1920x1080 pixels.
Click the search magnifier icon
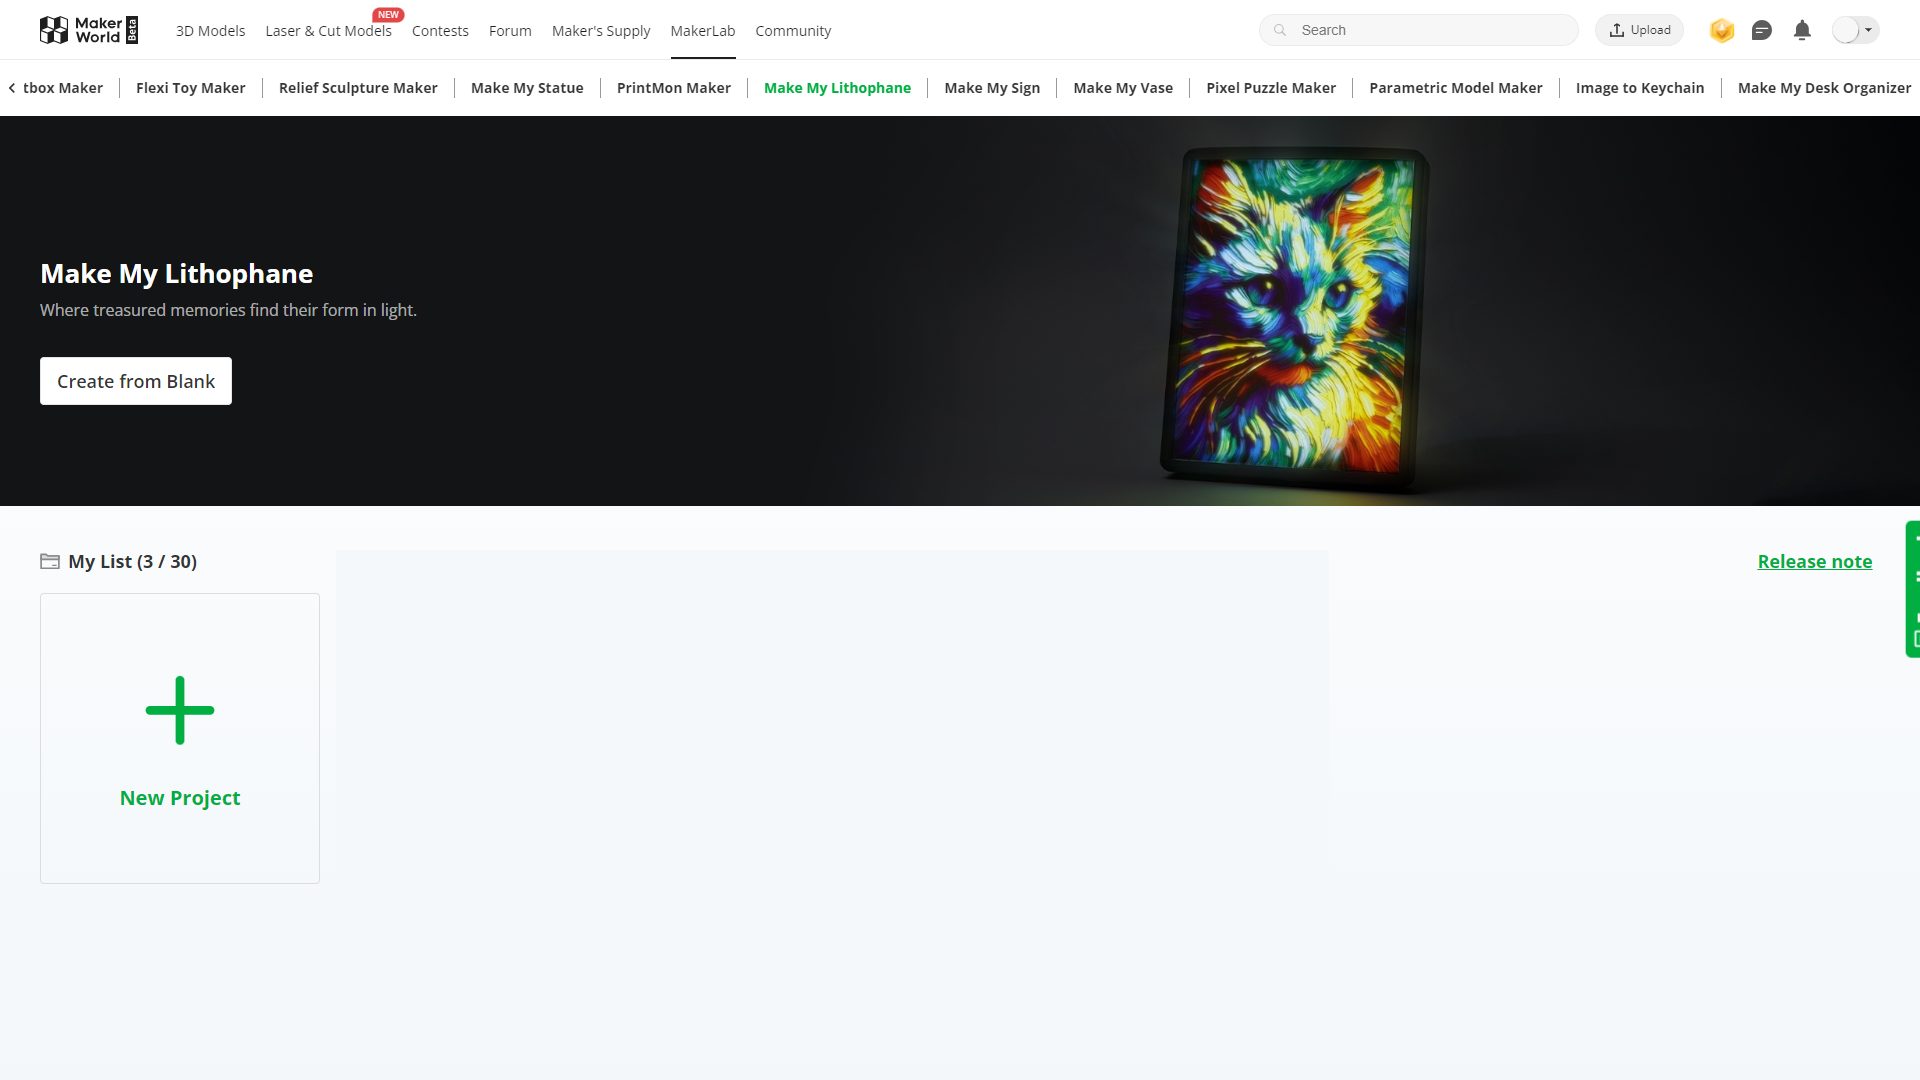pos(1280,30)
